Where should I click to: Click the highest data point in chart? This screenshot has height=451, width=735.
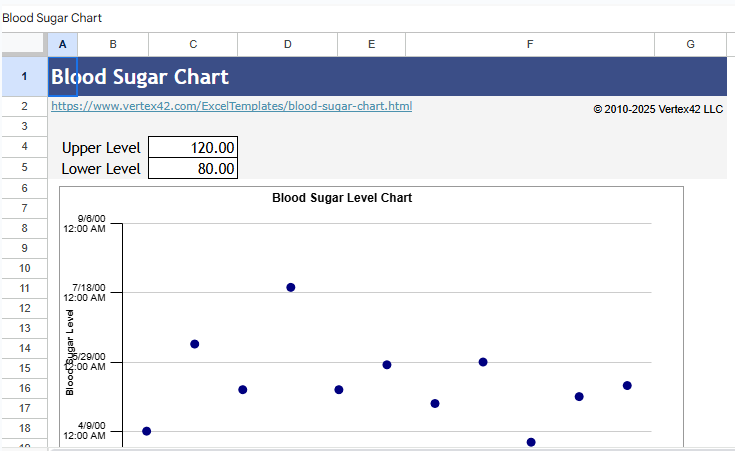(x=291, y=287)
